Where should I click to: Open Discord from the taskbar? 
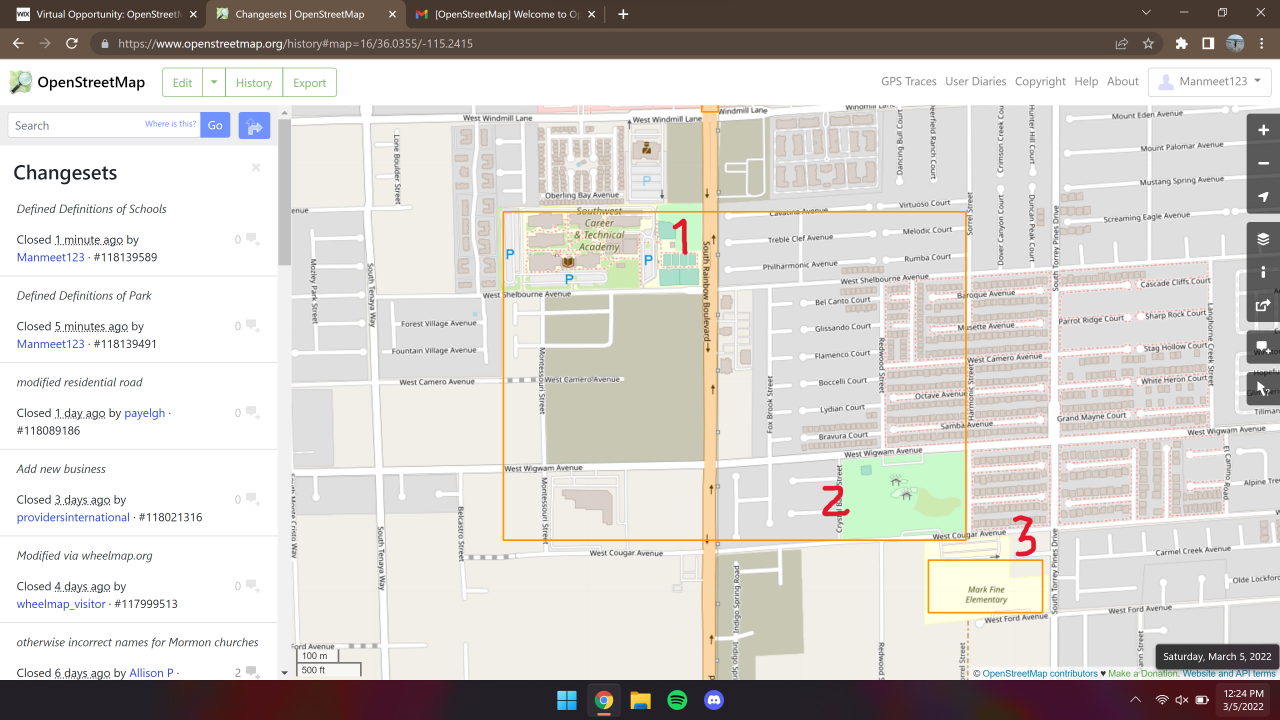click(x=714, y=700)
